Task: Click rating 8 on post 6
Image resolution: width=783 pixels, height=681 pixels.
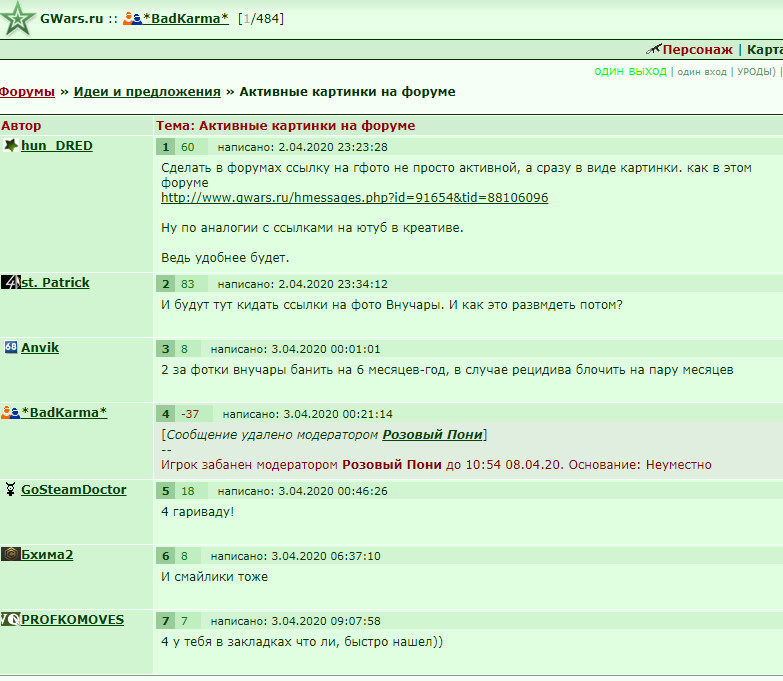Action: coord(184,556)
